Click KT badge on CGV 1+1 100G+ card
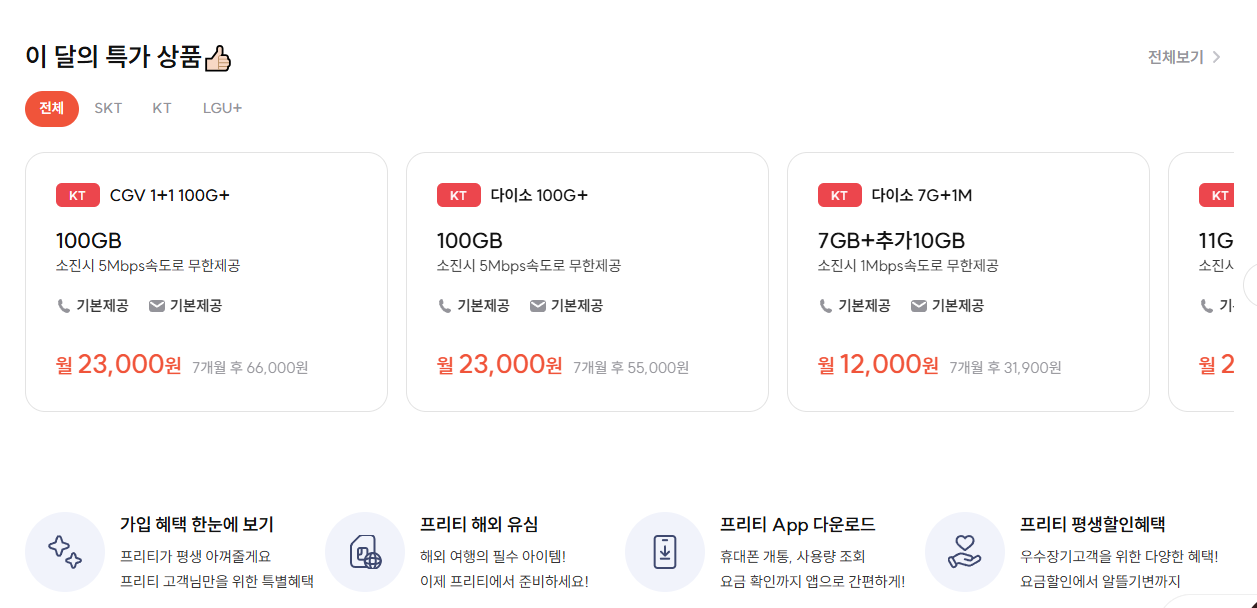The image size is (1257, 608). [78, 195]
